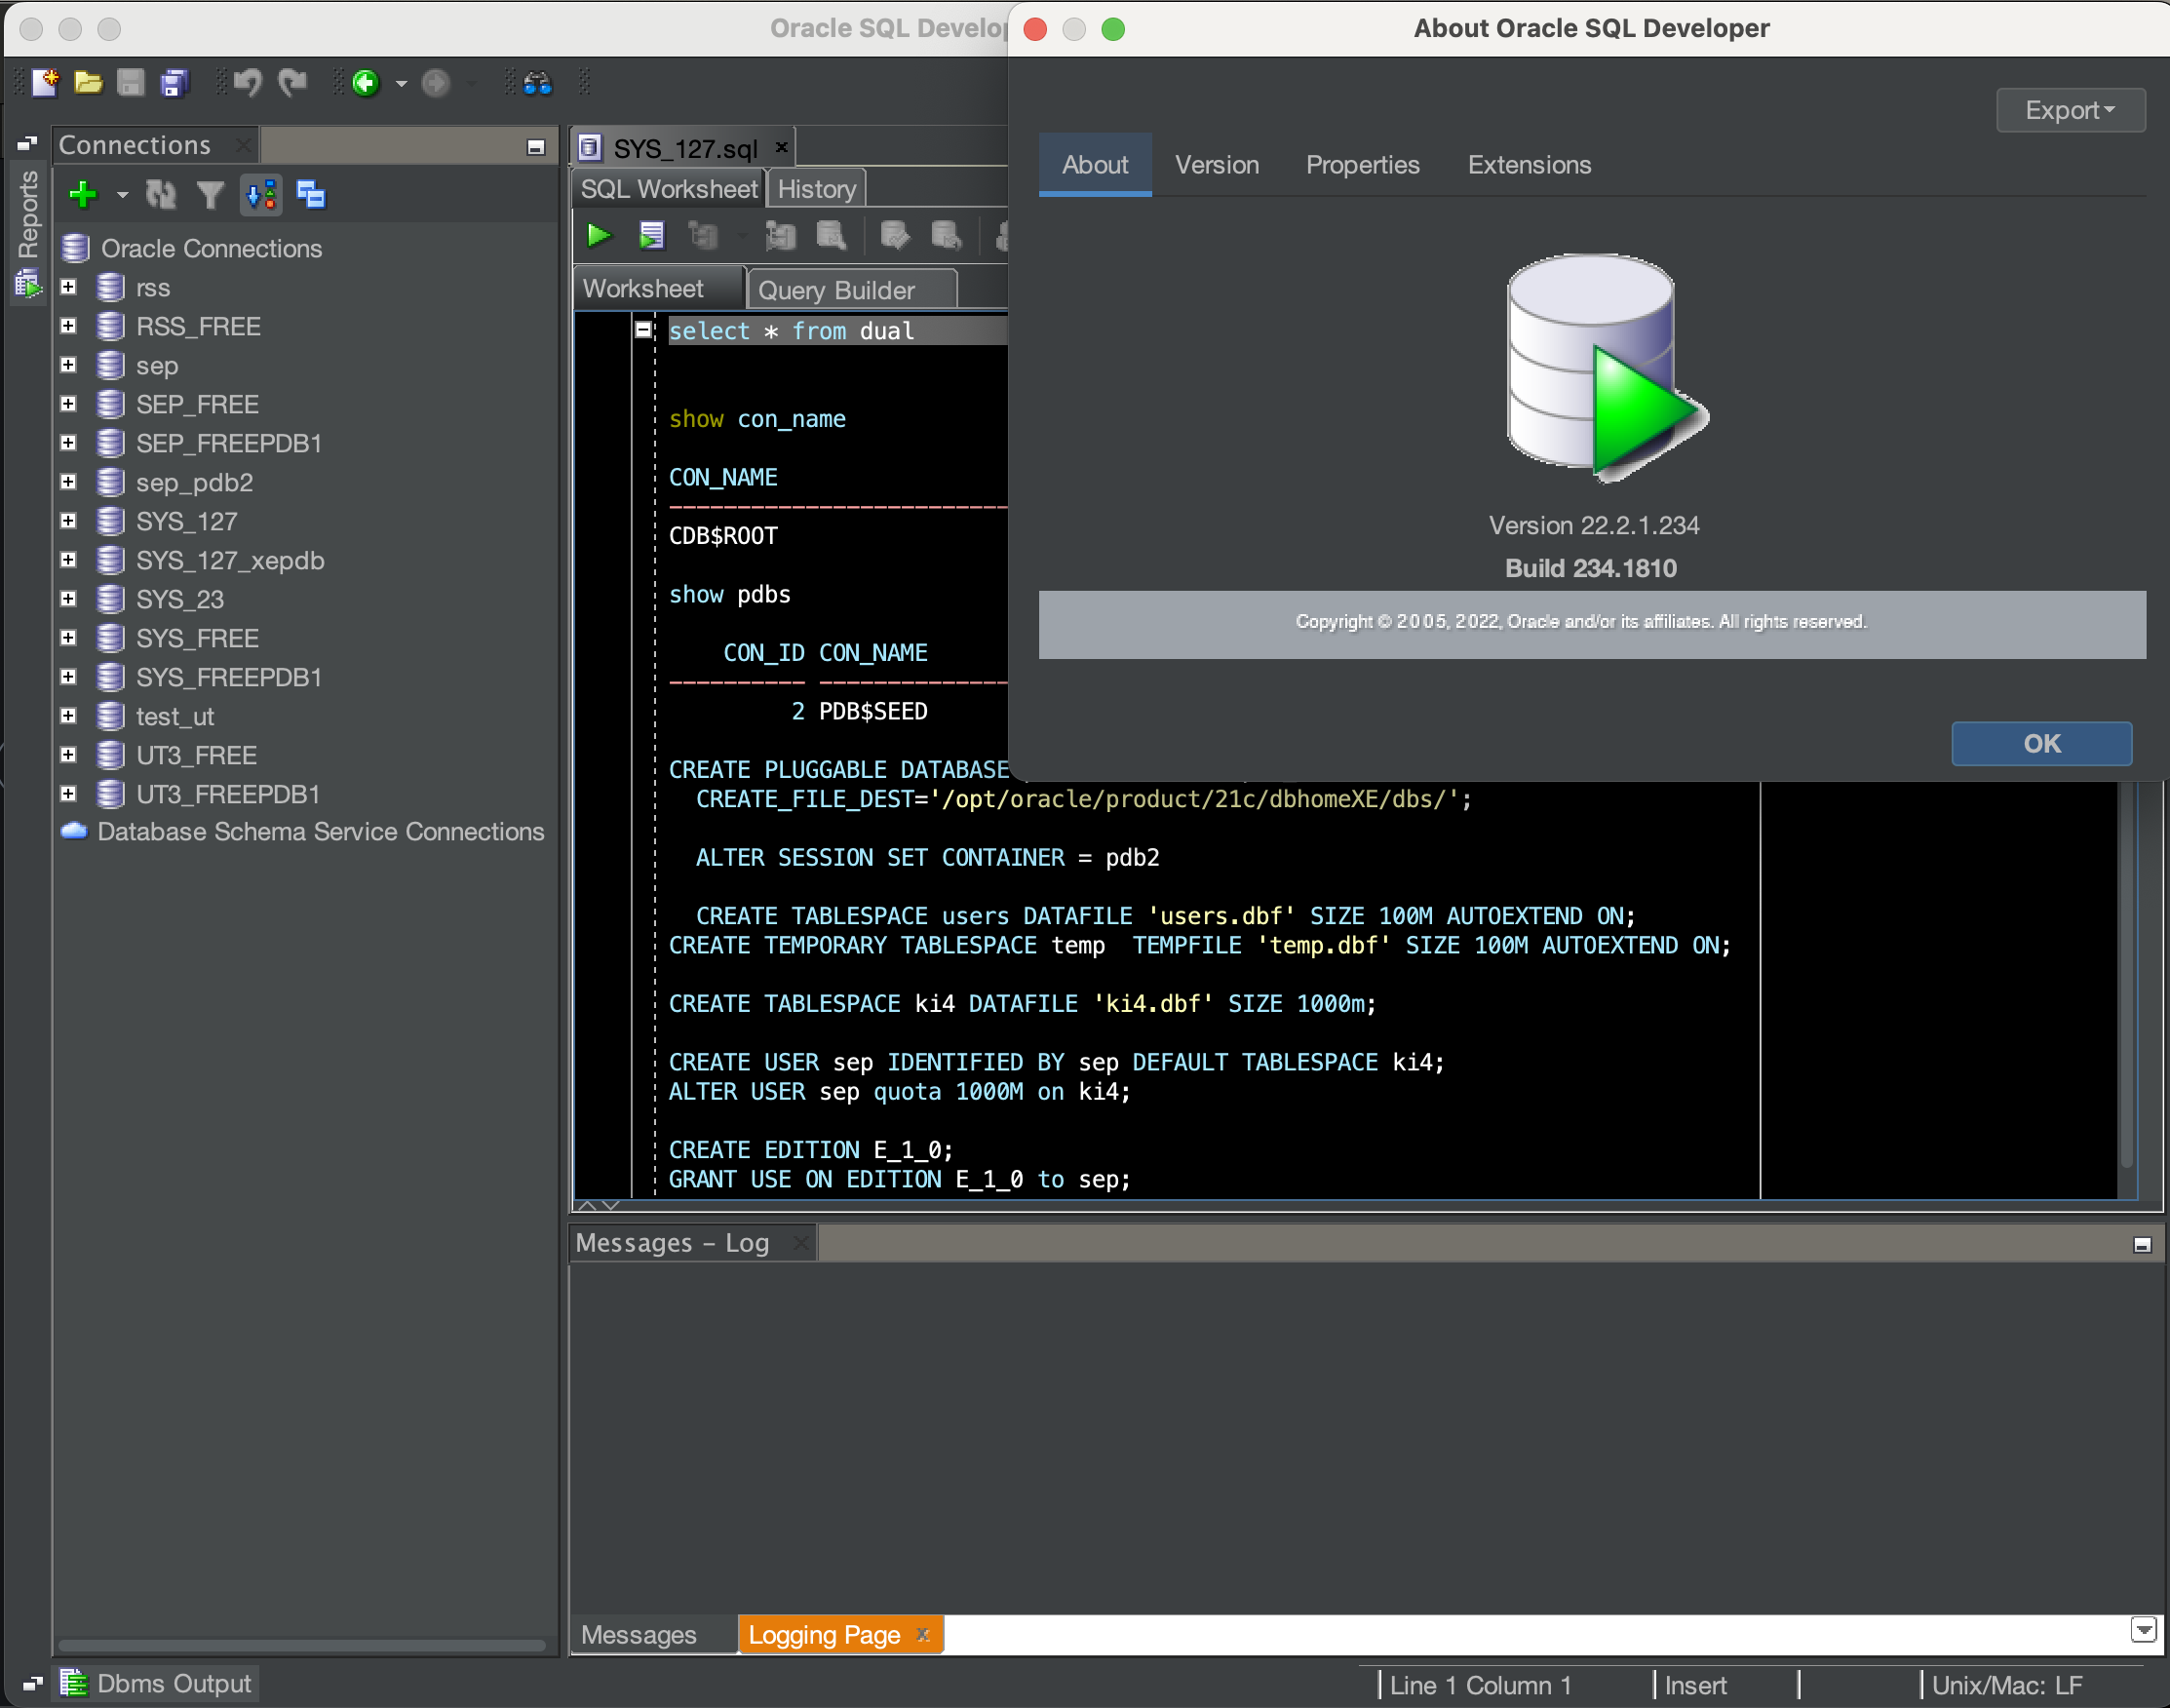This screenshot has height=1708, width=2170.
Task: Open log dropdown at Messages panel corner
Action: click(2143, 1630)
